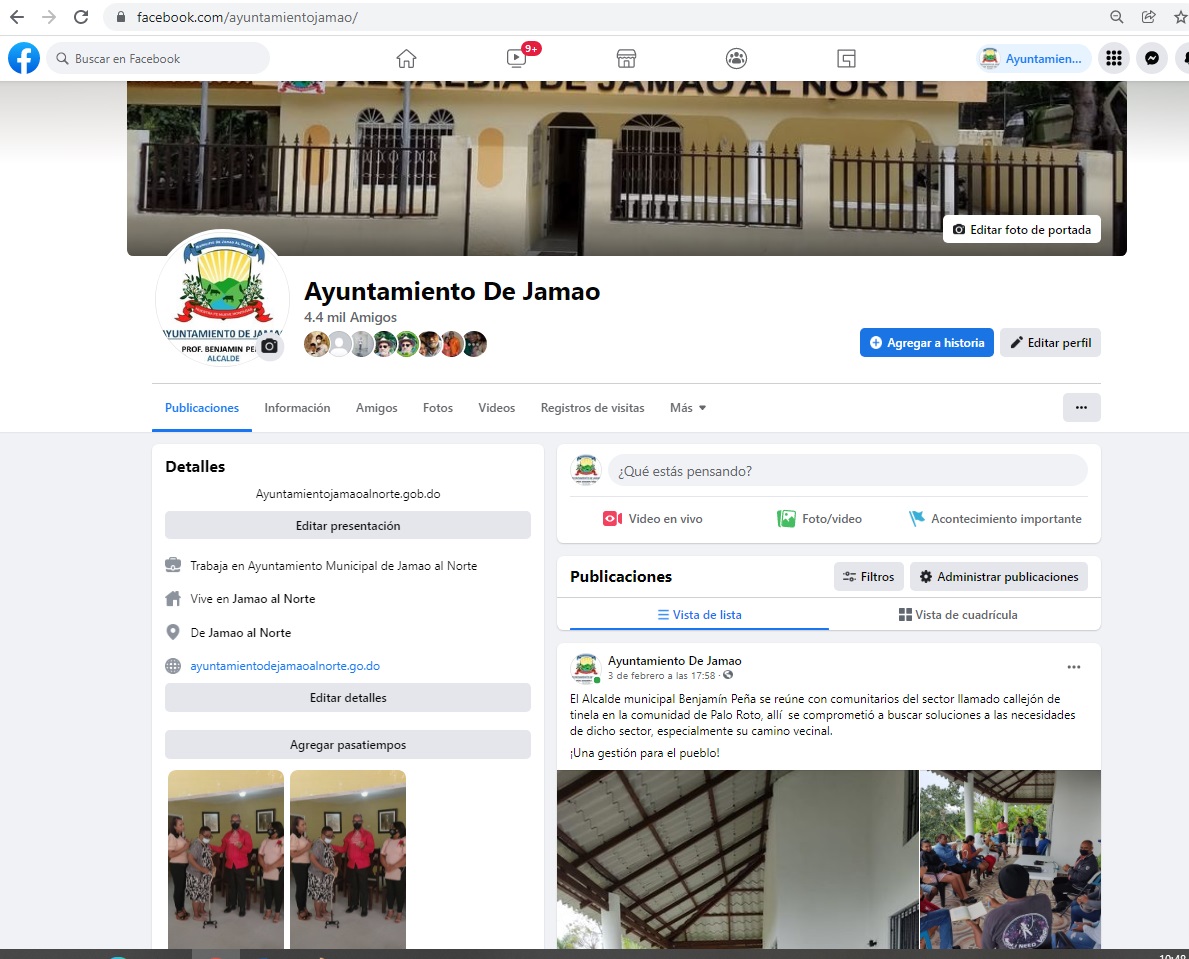Switch to the Amigos tab
Image resolution: width=1189 pixels, height=959 pixels.
[x=377, y=408]
